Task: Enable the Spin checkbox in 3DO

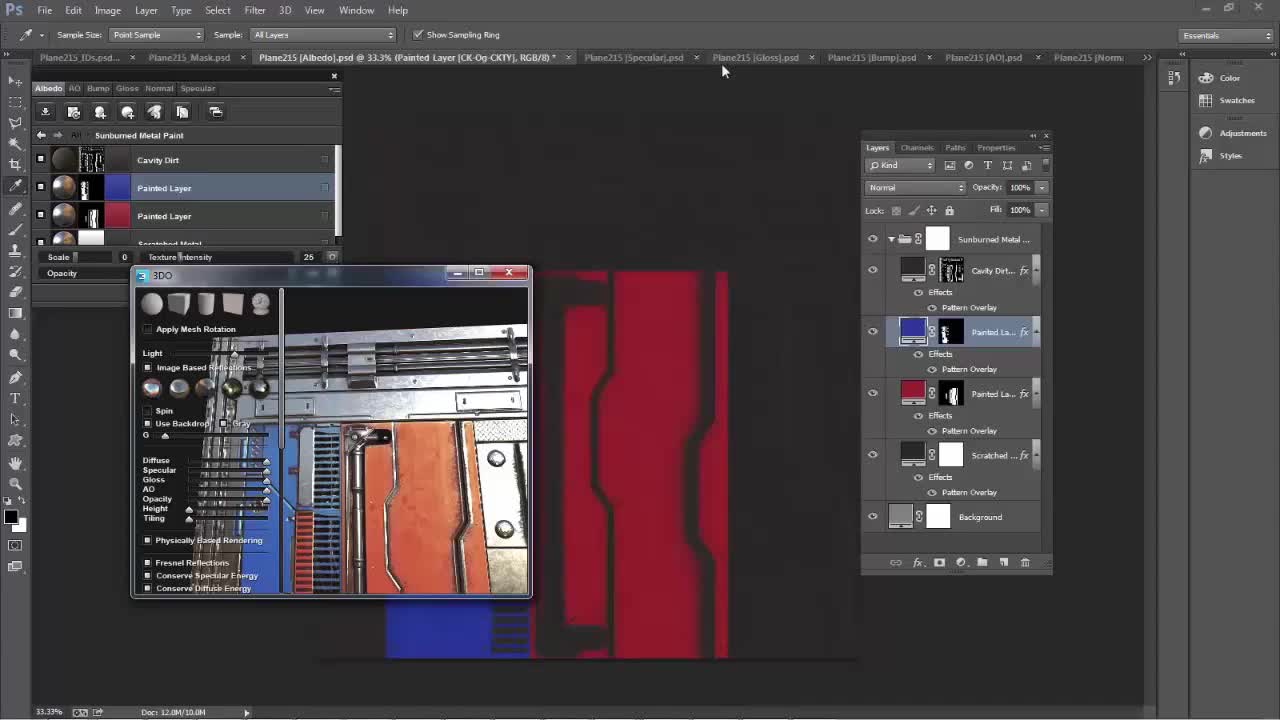Action: [x=148, y=410]
